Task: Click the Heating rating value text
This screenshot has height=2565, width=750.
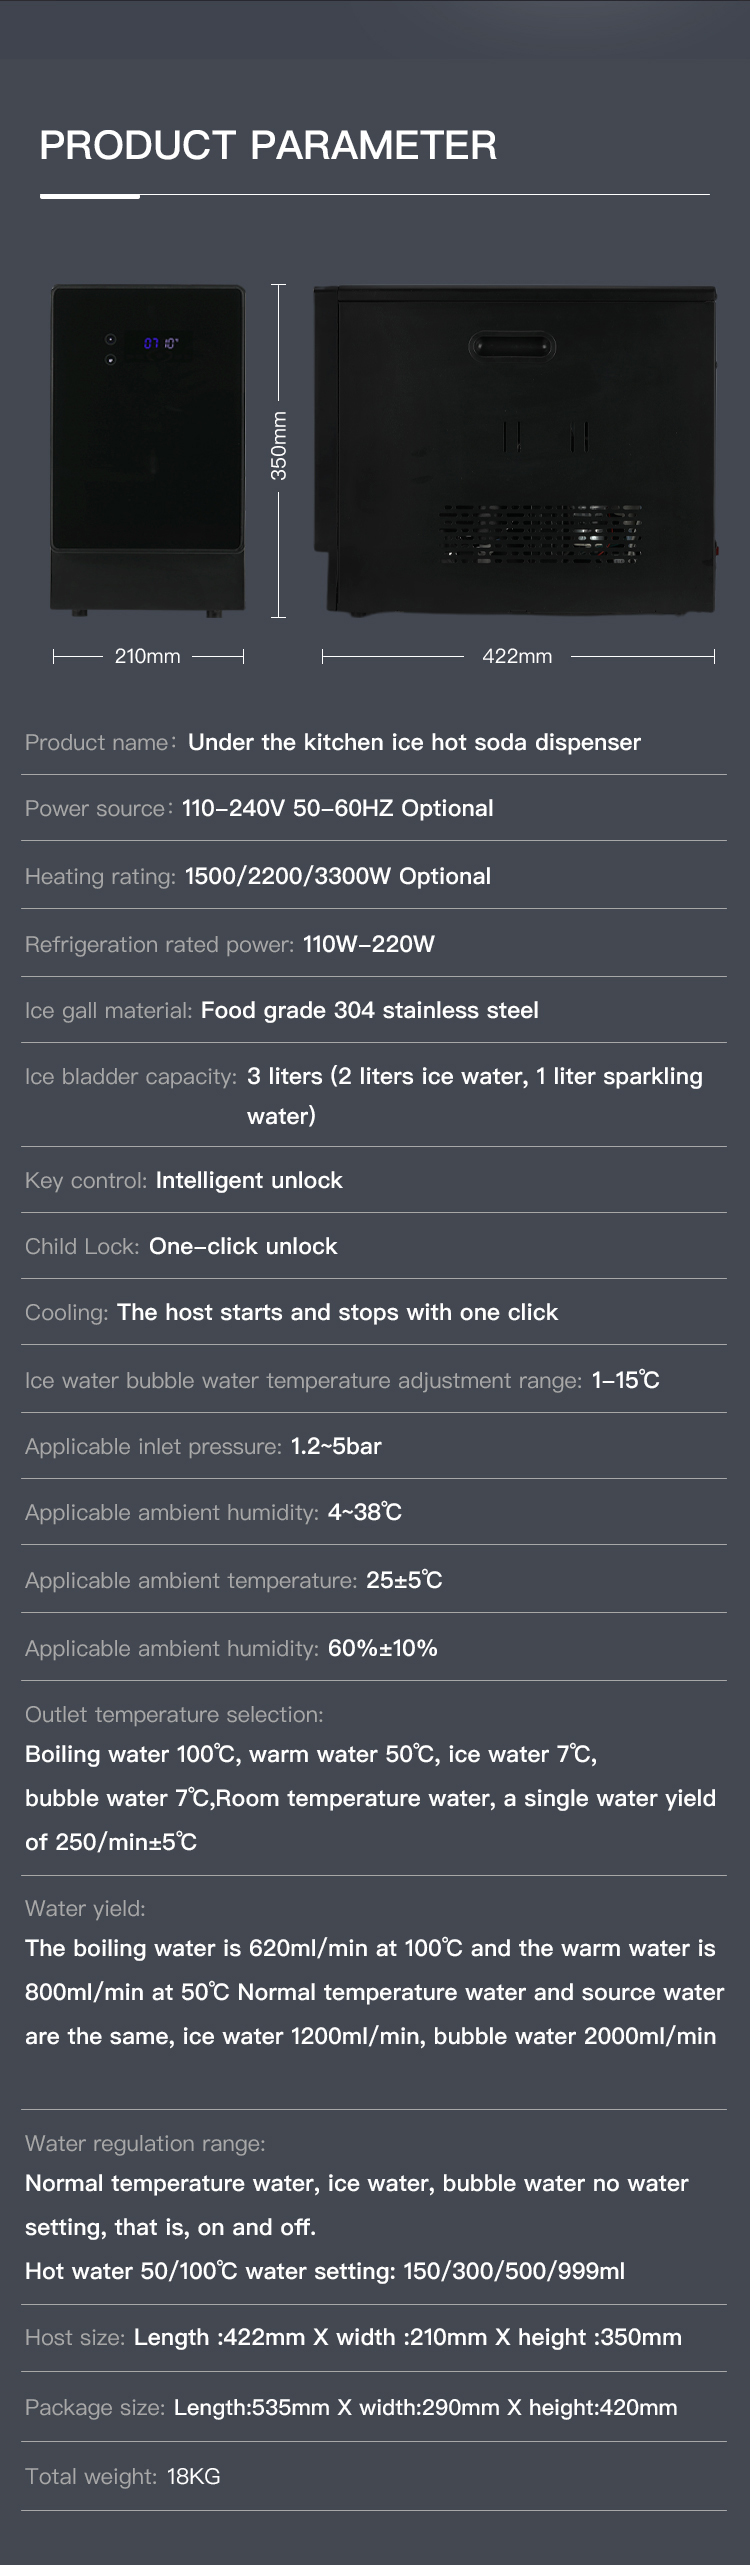Action: (x=338, y=876)
